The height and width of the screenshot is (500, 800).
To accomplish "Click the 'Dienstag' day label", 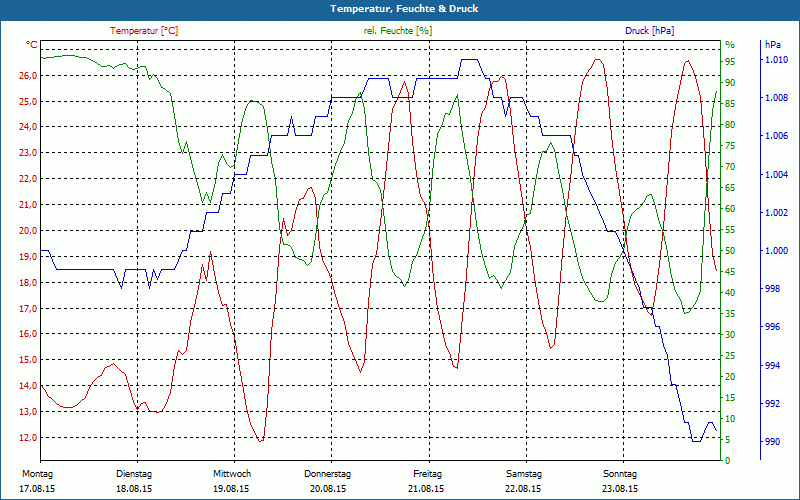I will (134, 474).
